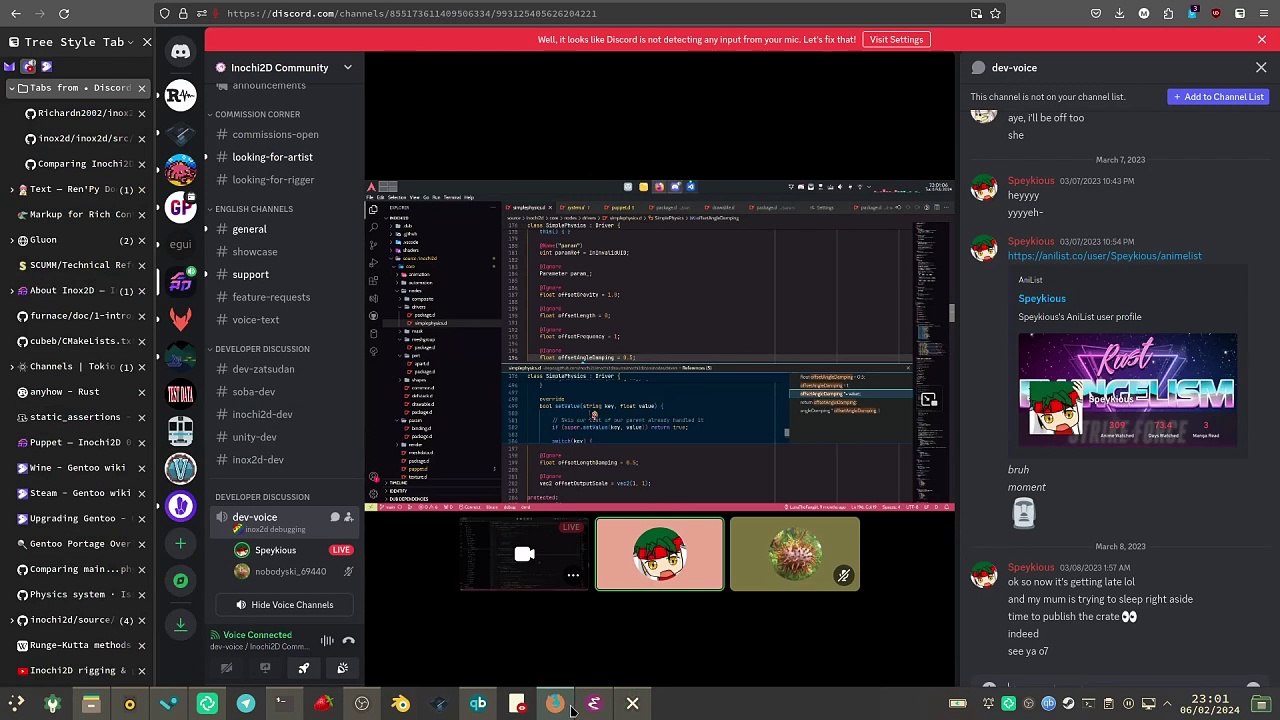Viewport: 1280px width, 720px height.
Task: Open Tree Style Tab sidebar switcher dropdown
Action: tap(133, 42)
